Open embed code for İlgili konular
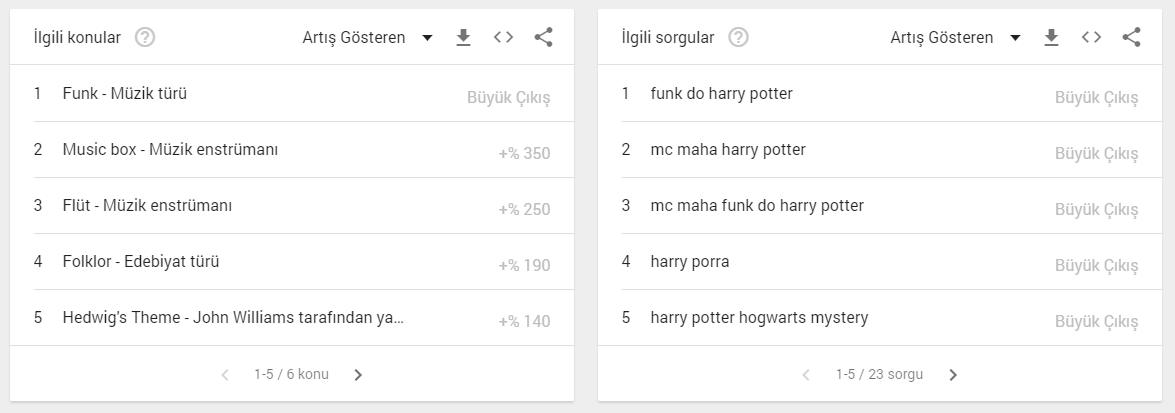 pos(504,37)
